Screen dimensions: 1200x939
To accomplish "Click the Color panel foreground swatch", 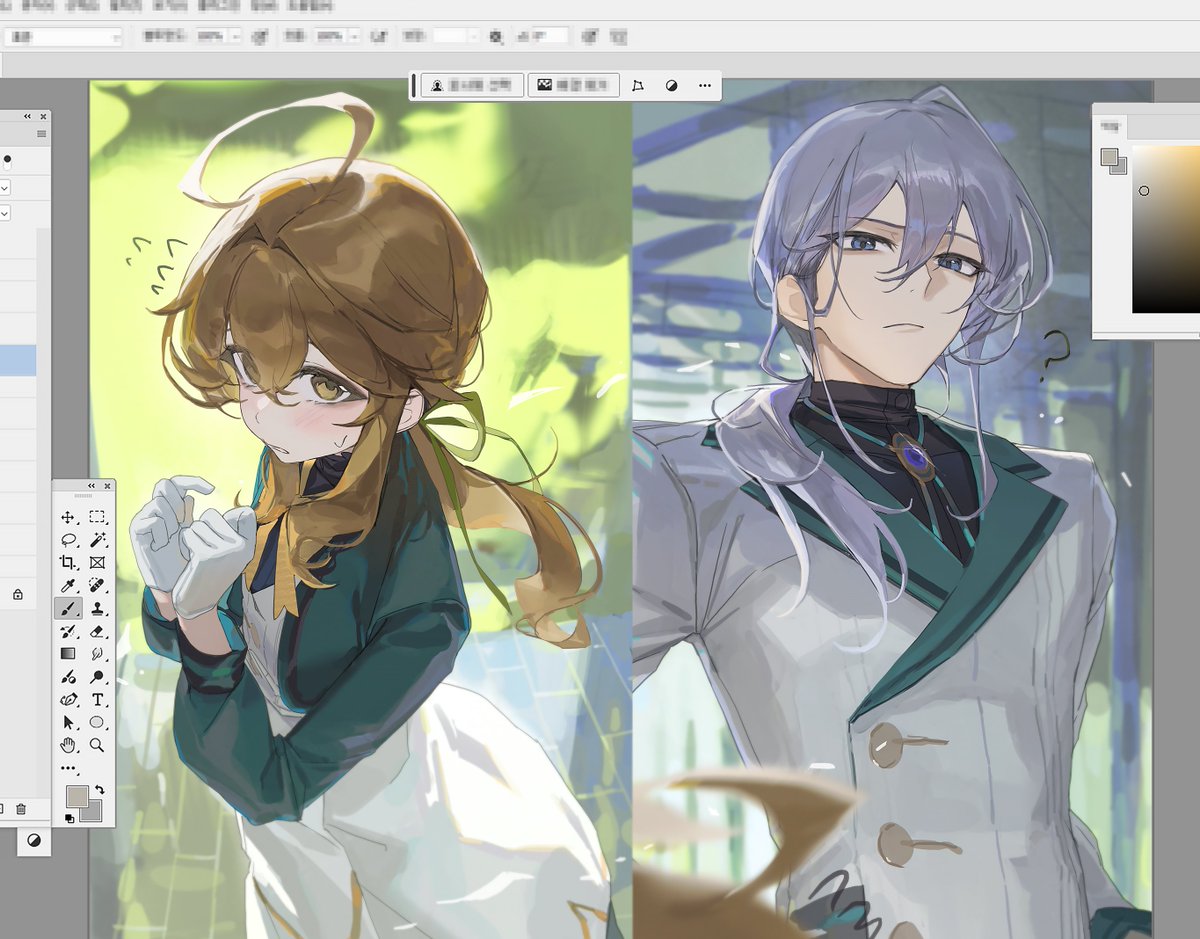I will (1109, 156).
